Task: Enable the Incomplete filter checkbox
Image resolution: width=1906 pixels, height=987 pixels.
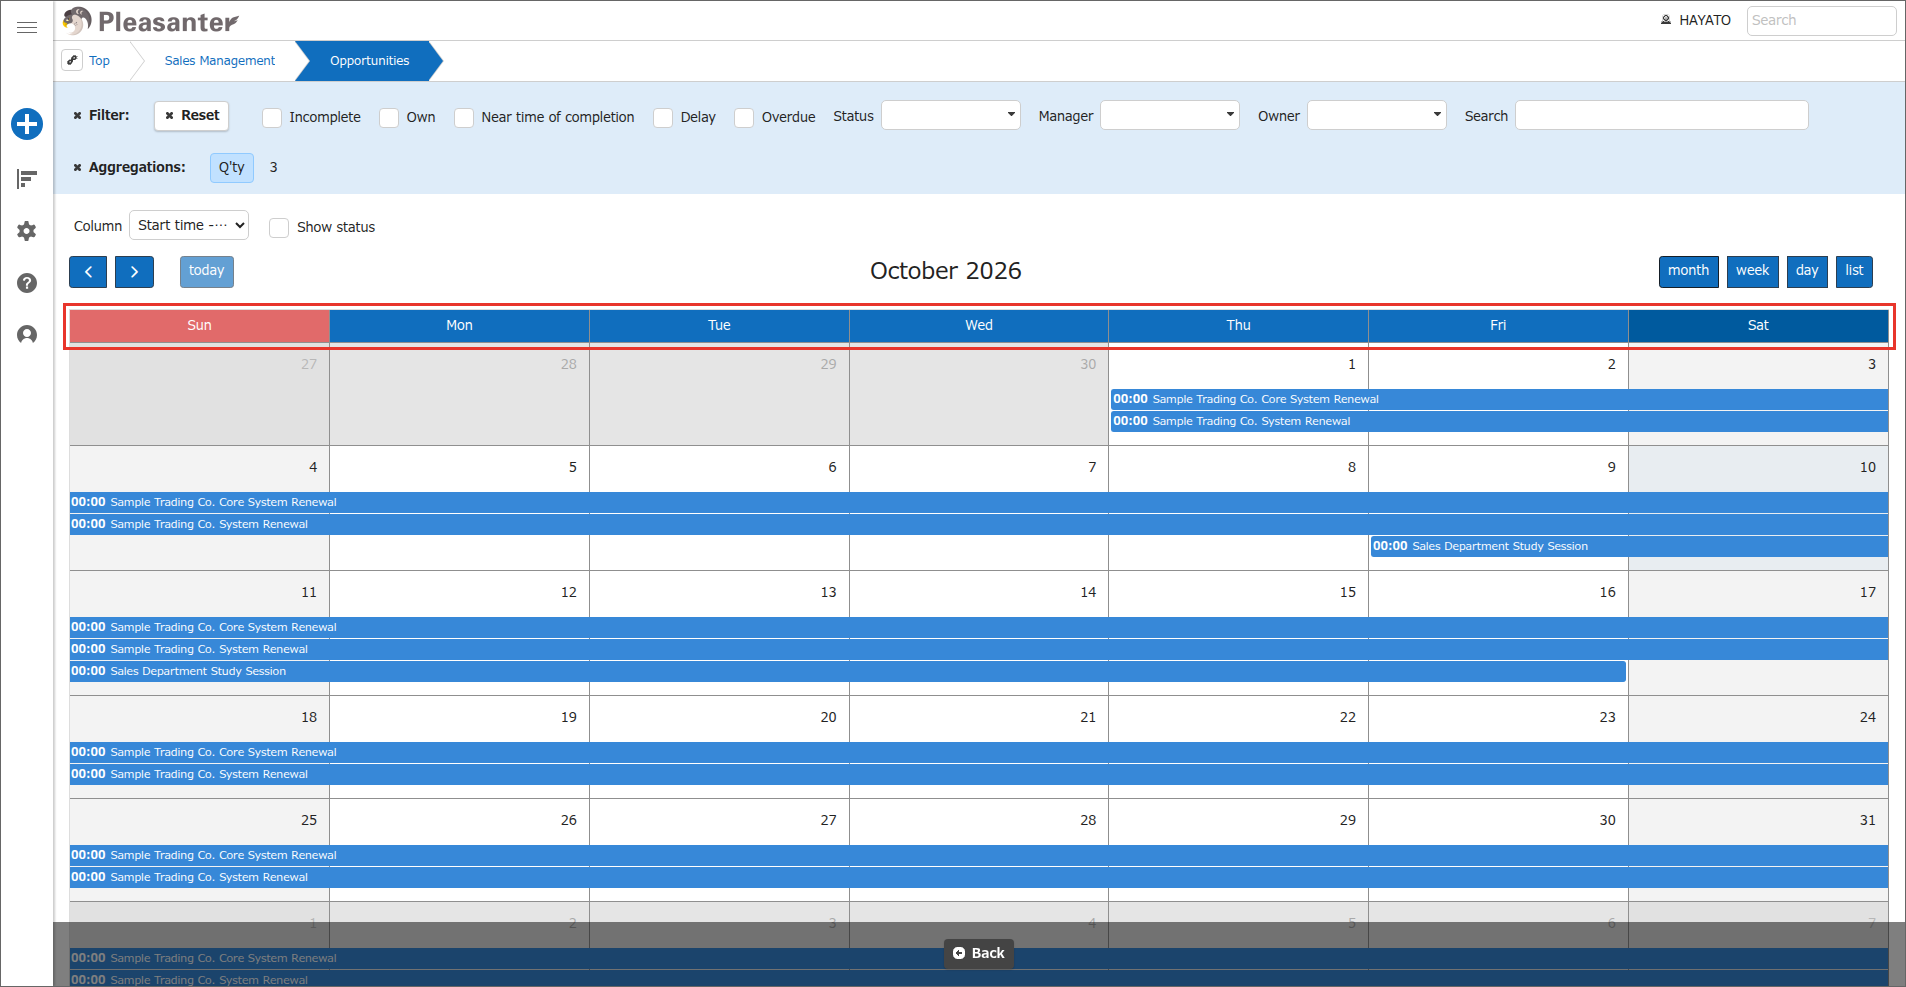Action: coord(272,118)
